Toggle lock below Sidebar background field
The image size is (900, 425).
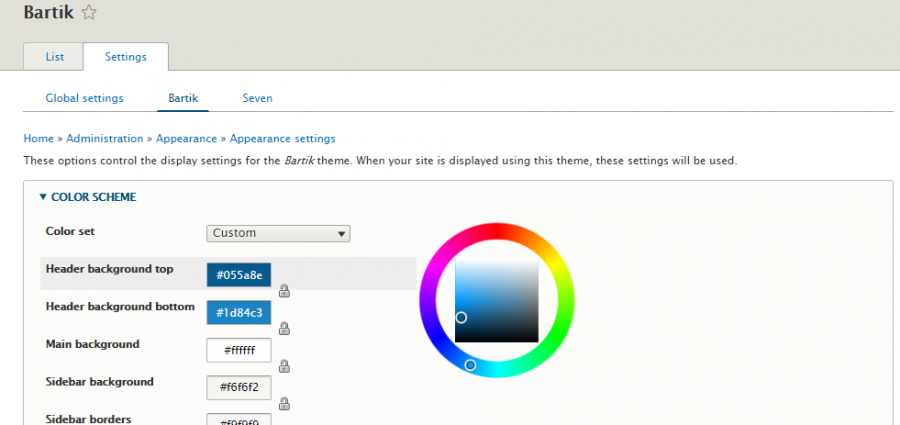284,404
